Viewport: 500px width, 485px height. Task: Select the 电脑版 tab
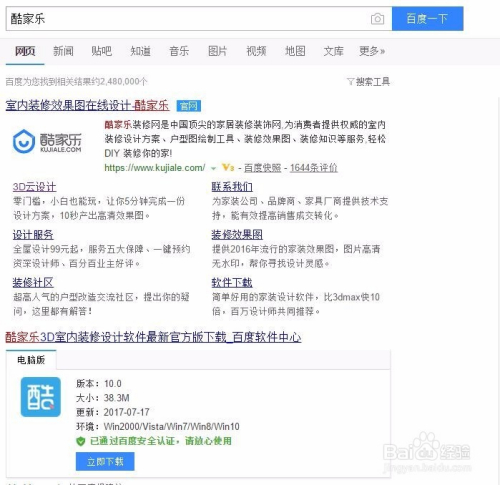coord(31,360)
